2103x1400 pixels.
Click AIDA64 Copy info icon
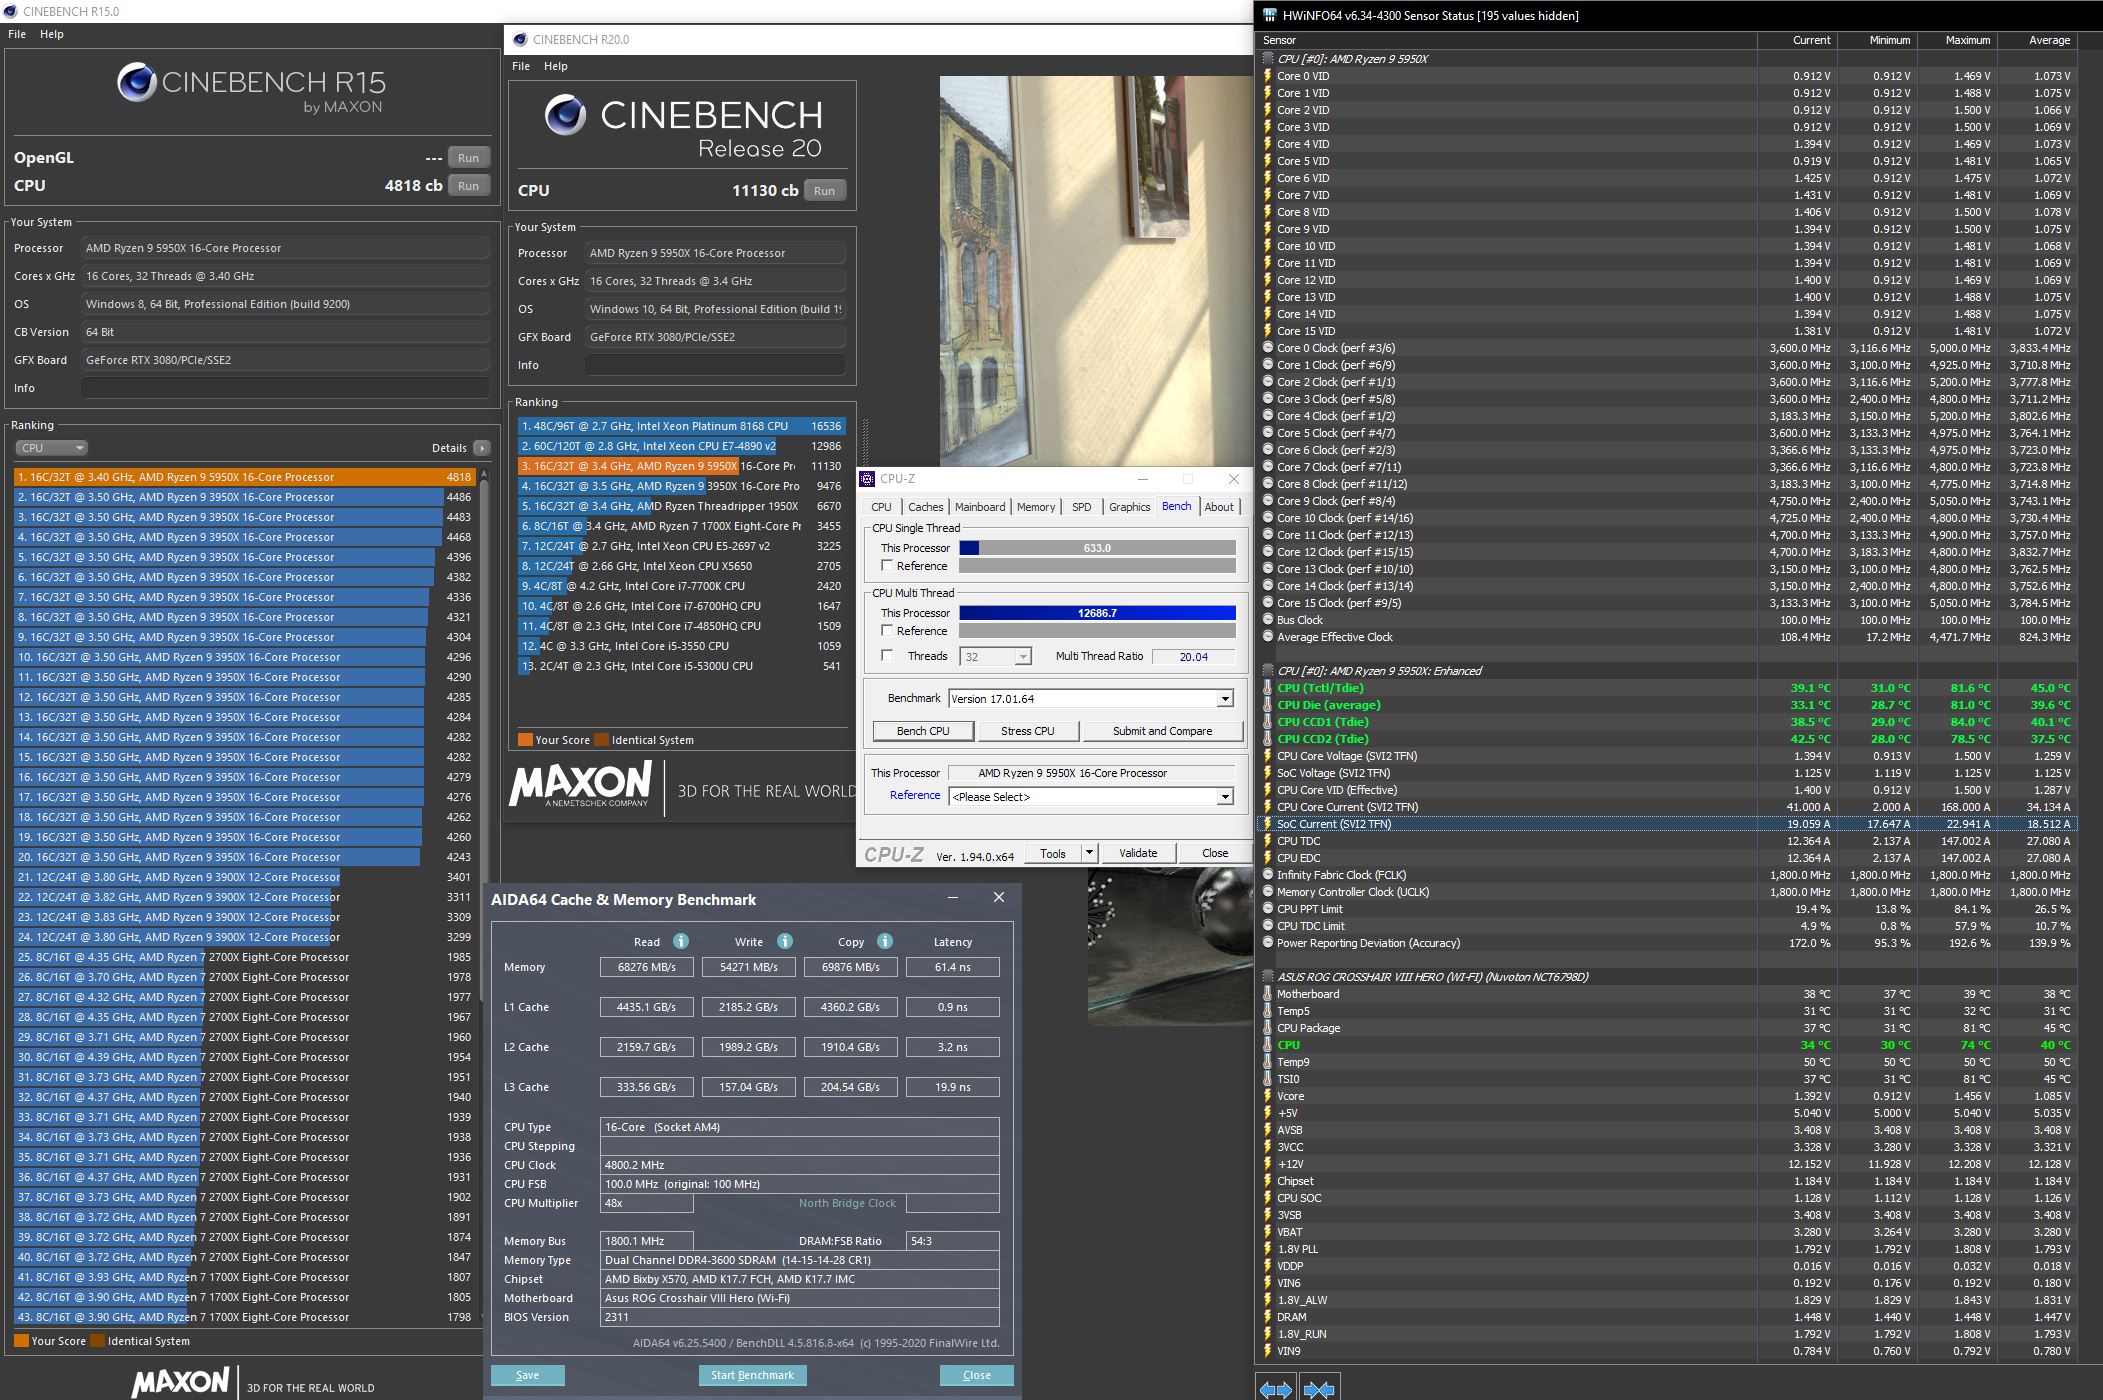coord(885,941)
